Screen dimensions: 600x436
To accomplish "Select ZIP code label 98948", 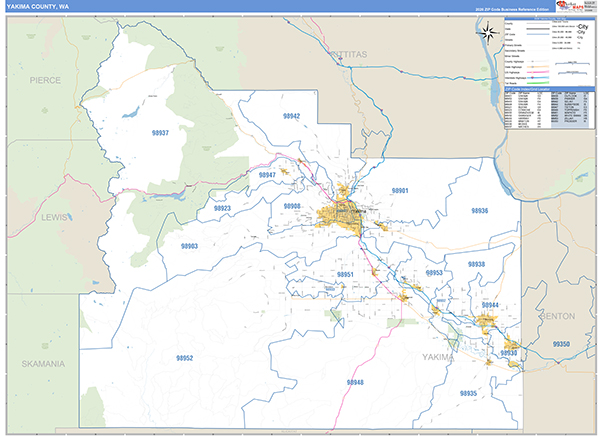I will click(x=355, y=382).
